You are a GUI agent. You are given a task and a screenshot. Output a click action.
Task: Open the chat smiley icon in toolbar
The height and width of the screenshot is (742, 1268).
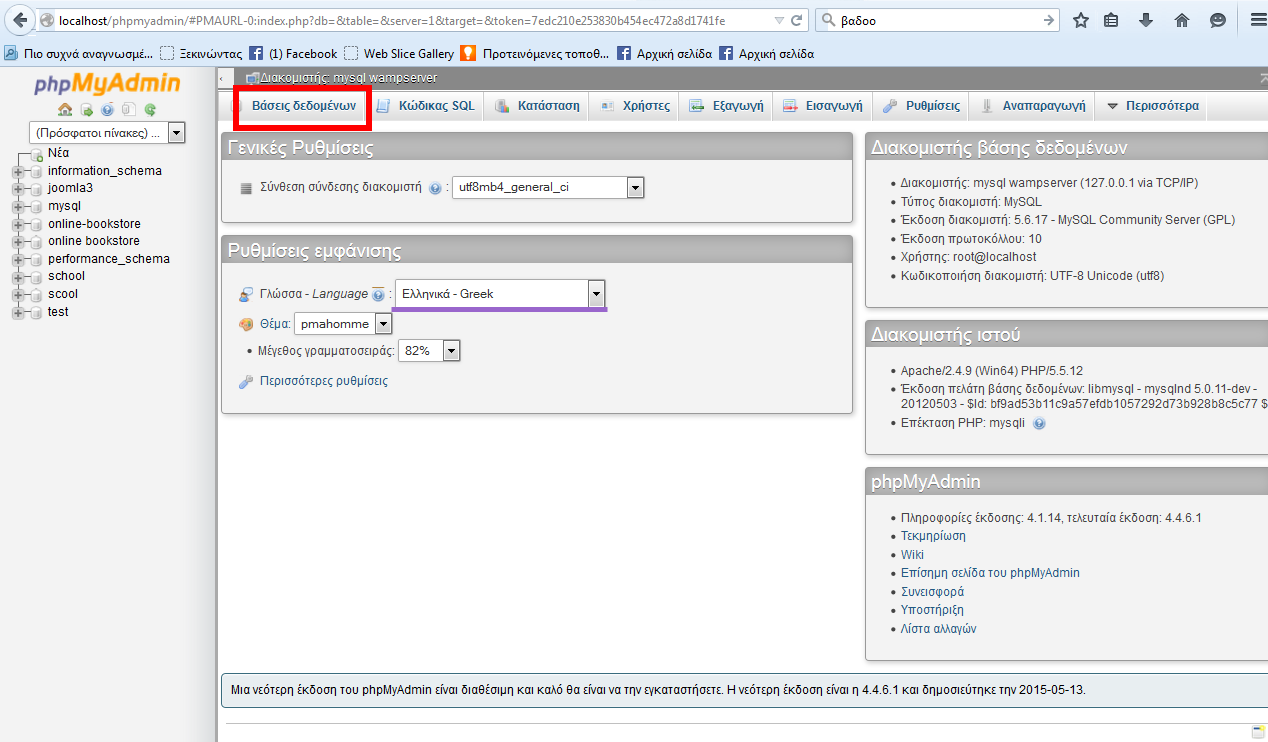pyautogui.click(x=1217, y=20)
